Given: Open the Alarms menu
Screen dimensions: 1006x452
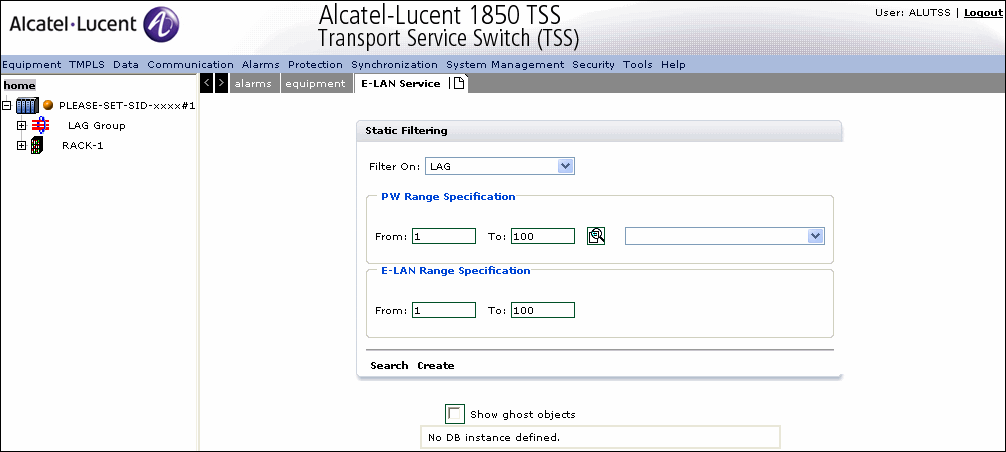Looking at the screenshot, I should coord(260,65).
